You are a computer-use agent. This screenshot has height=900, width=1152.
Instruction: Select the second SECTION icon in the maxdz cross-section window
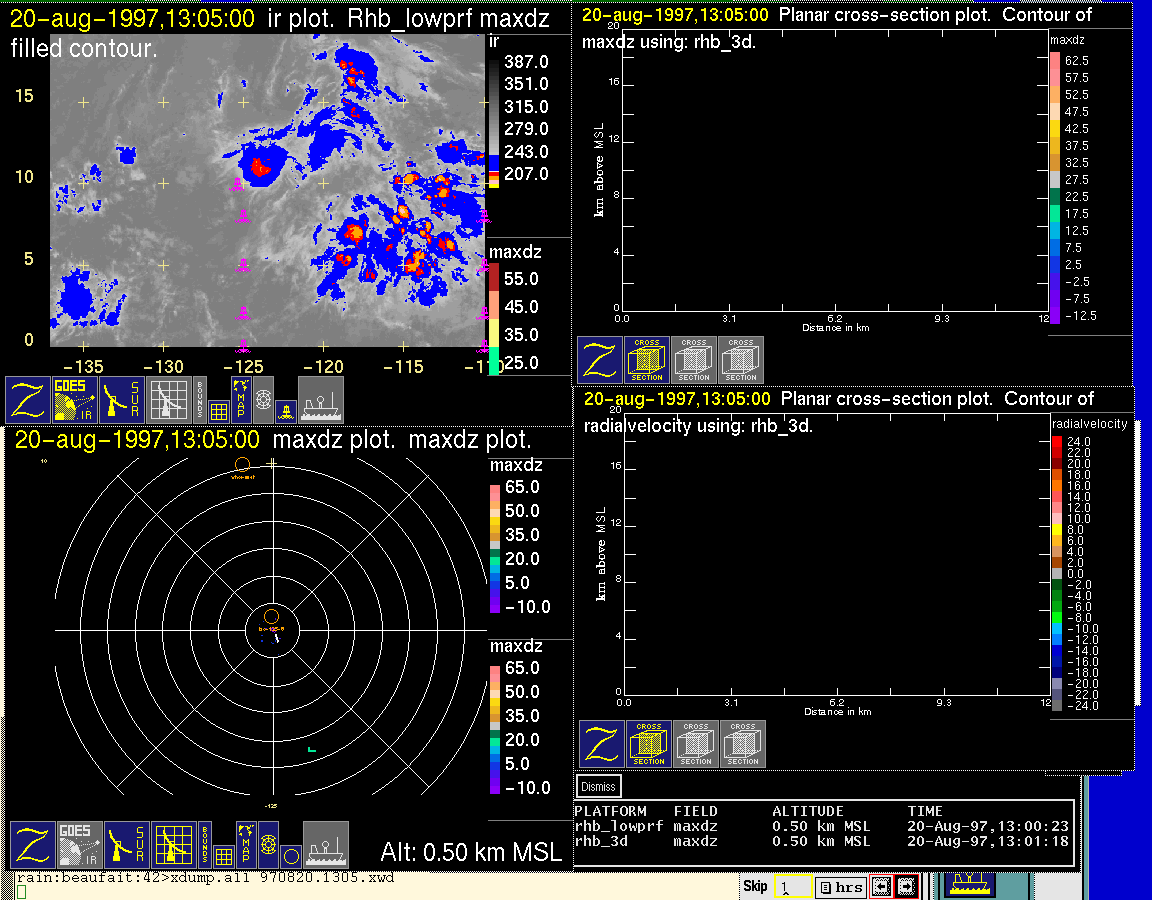pos(695,360)
